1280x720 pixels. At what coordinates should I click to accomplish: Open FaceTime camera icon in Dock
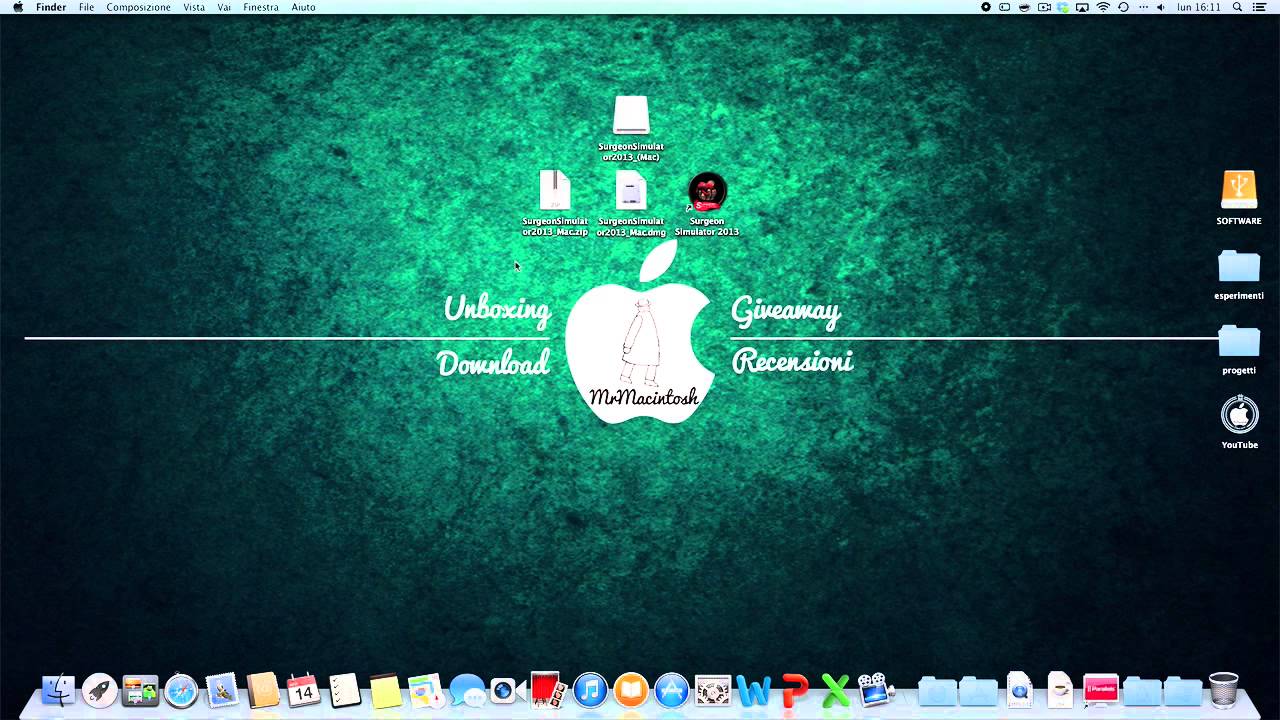[507, 690]
